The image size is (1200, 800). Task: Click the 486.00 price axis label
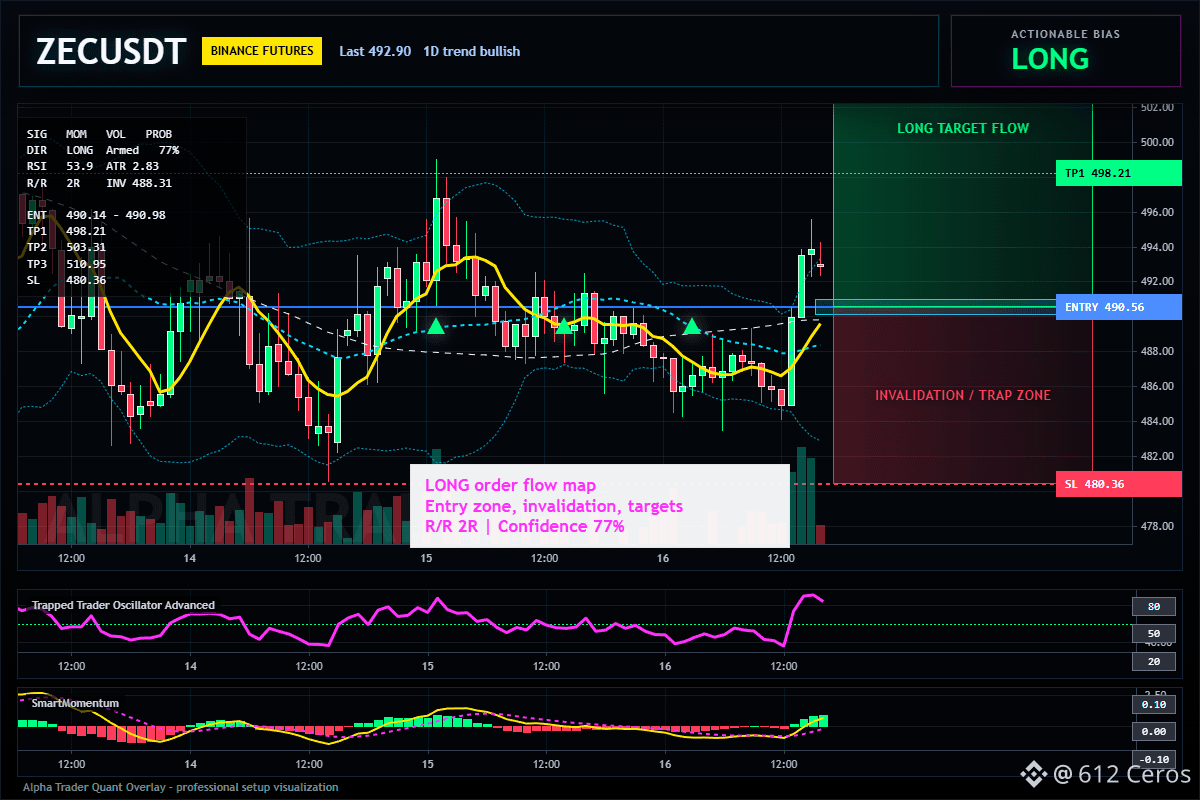pyautogui.click(x=1157, y=386)
